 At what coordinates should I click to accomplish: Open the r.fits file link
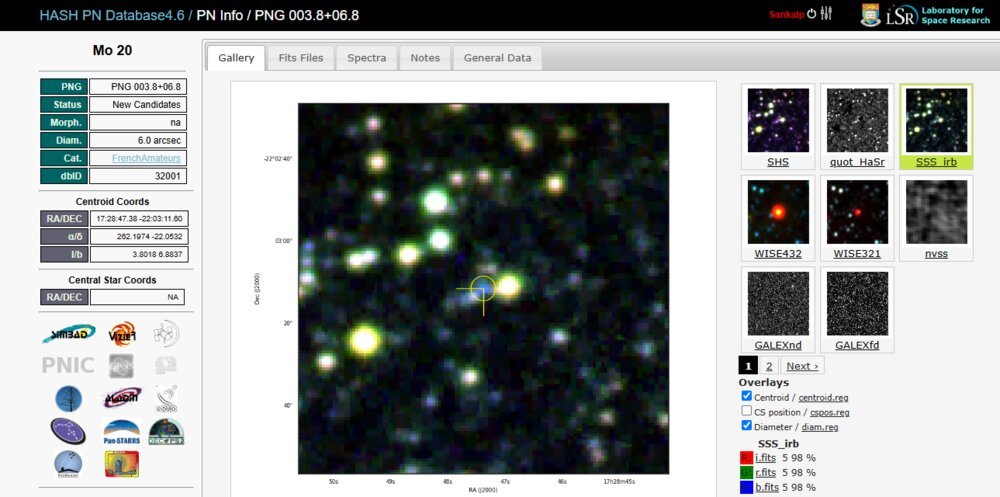click(765, 473)
